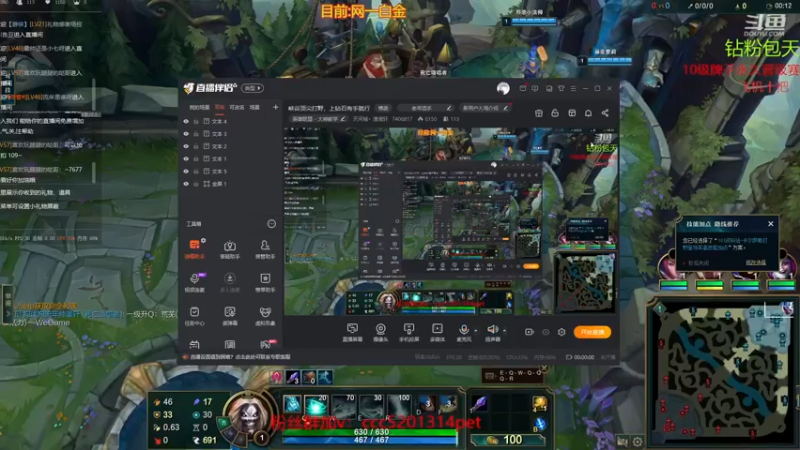Toggle visibility of 文本 1 layer
This screenshot has width=800, height=450.
pyautogui.click(x=186, y=159)
